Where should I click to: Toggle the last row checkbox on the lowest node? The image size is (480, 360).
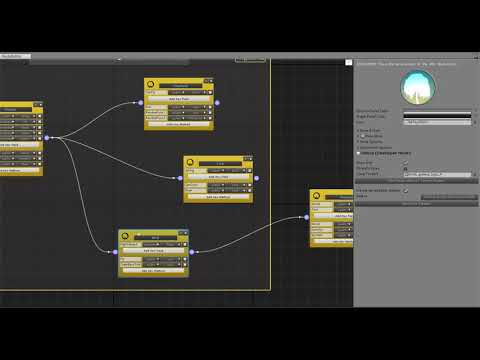[185, 264]
